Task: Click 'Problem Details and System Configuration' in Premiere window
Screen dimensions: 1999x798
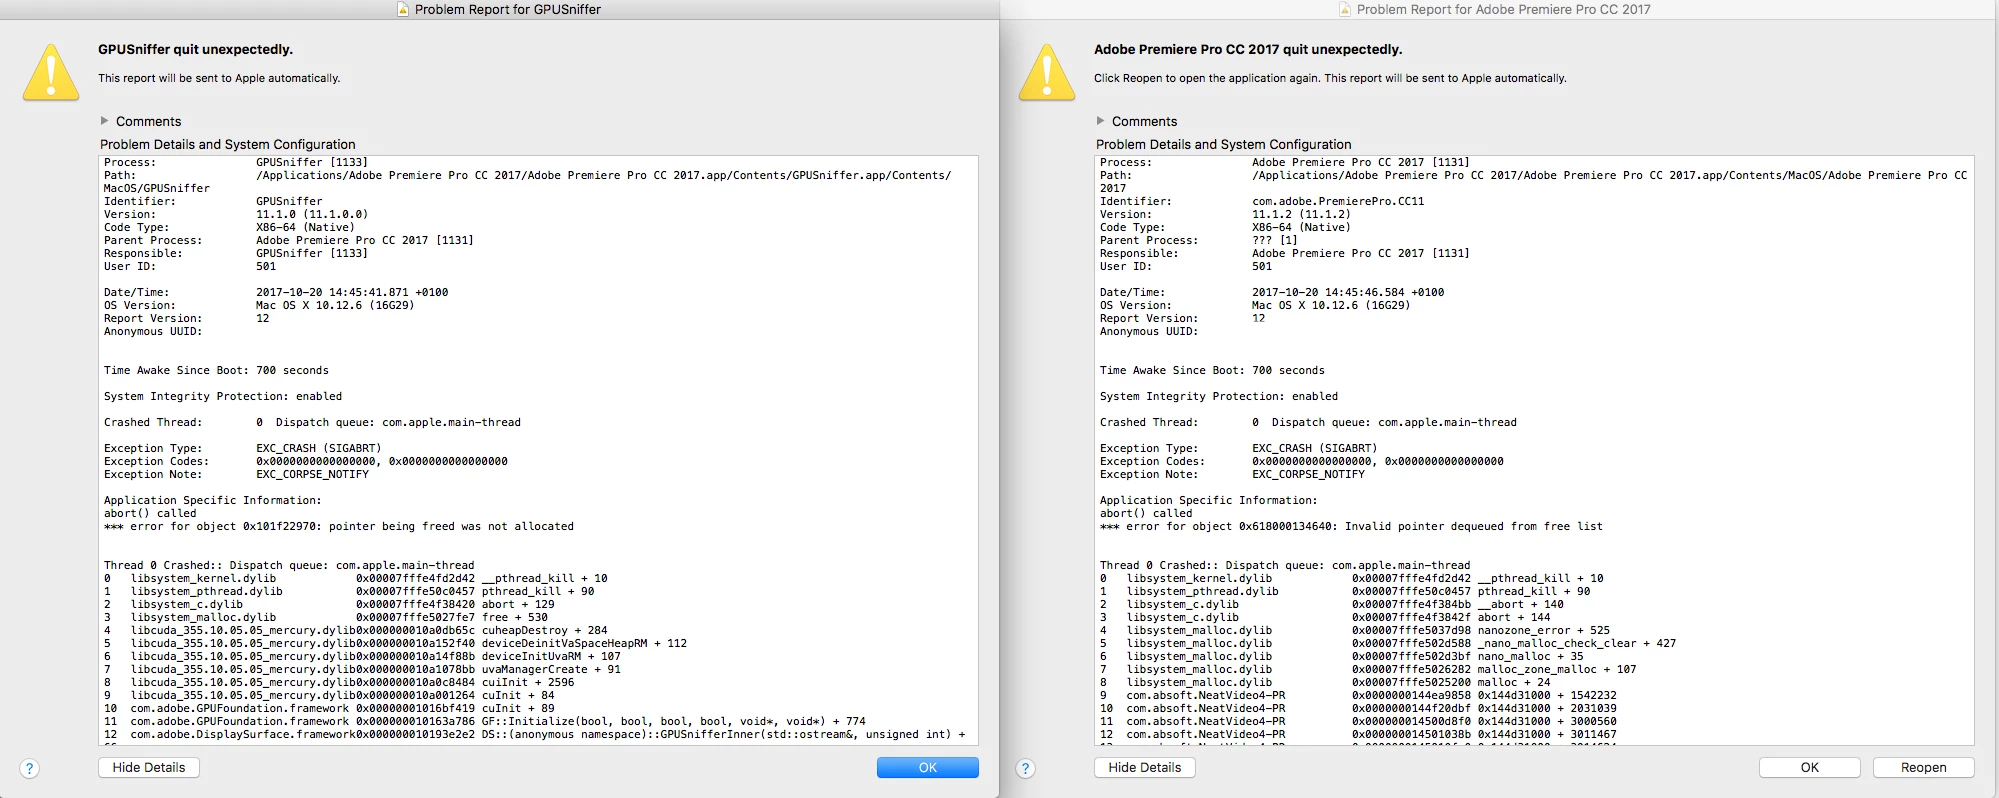Action: 1224,144
